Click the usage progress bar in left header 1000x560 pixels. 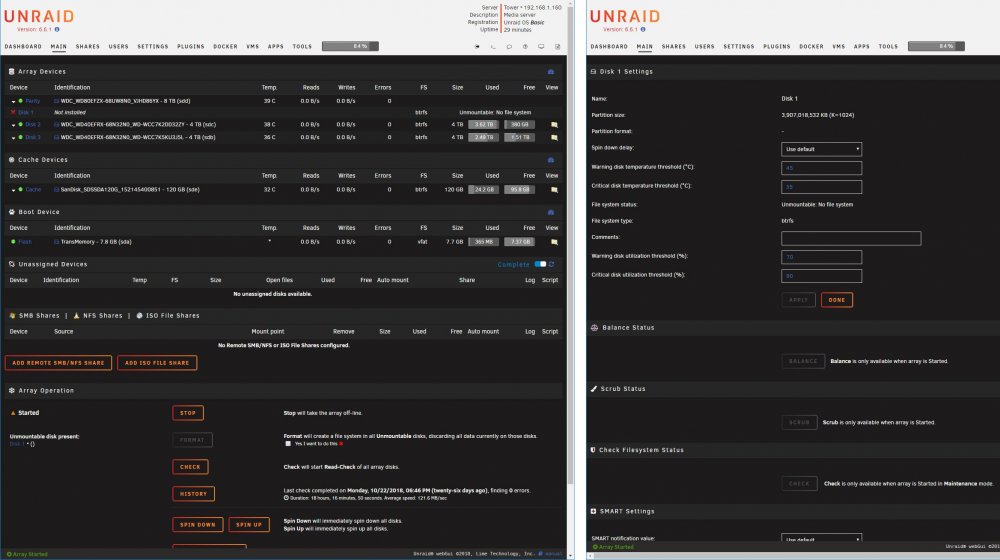tap(350, 46)
